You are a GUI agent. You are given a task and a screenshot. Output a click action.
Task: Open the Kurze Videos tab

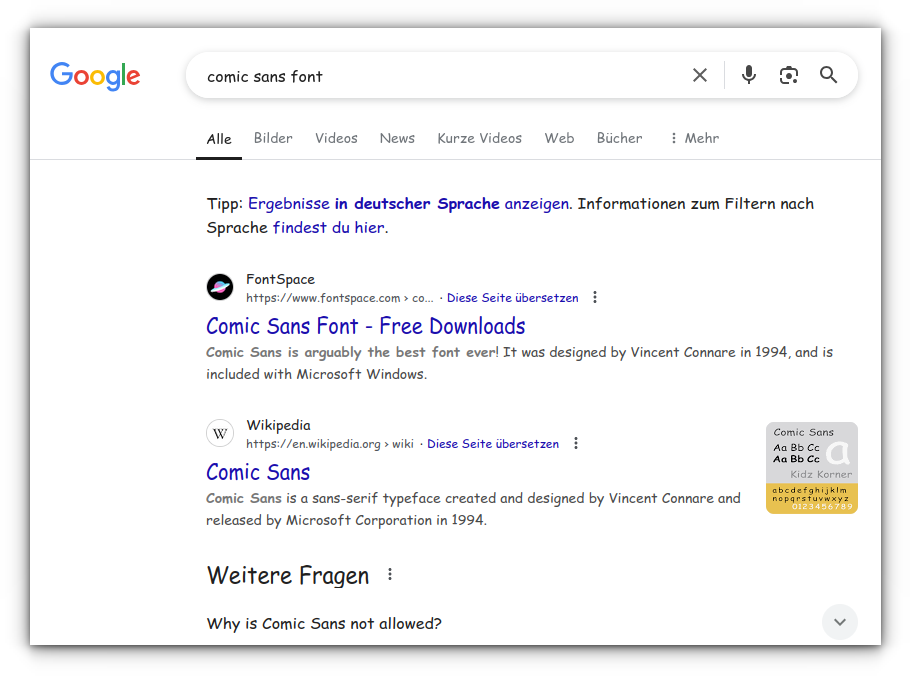(x=479, y=138)
